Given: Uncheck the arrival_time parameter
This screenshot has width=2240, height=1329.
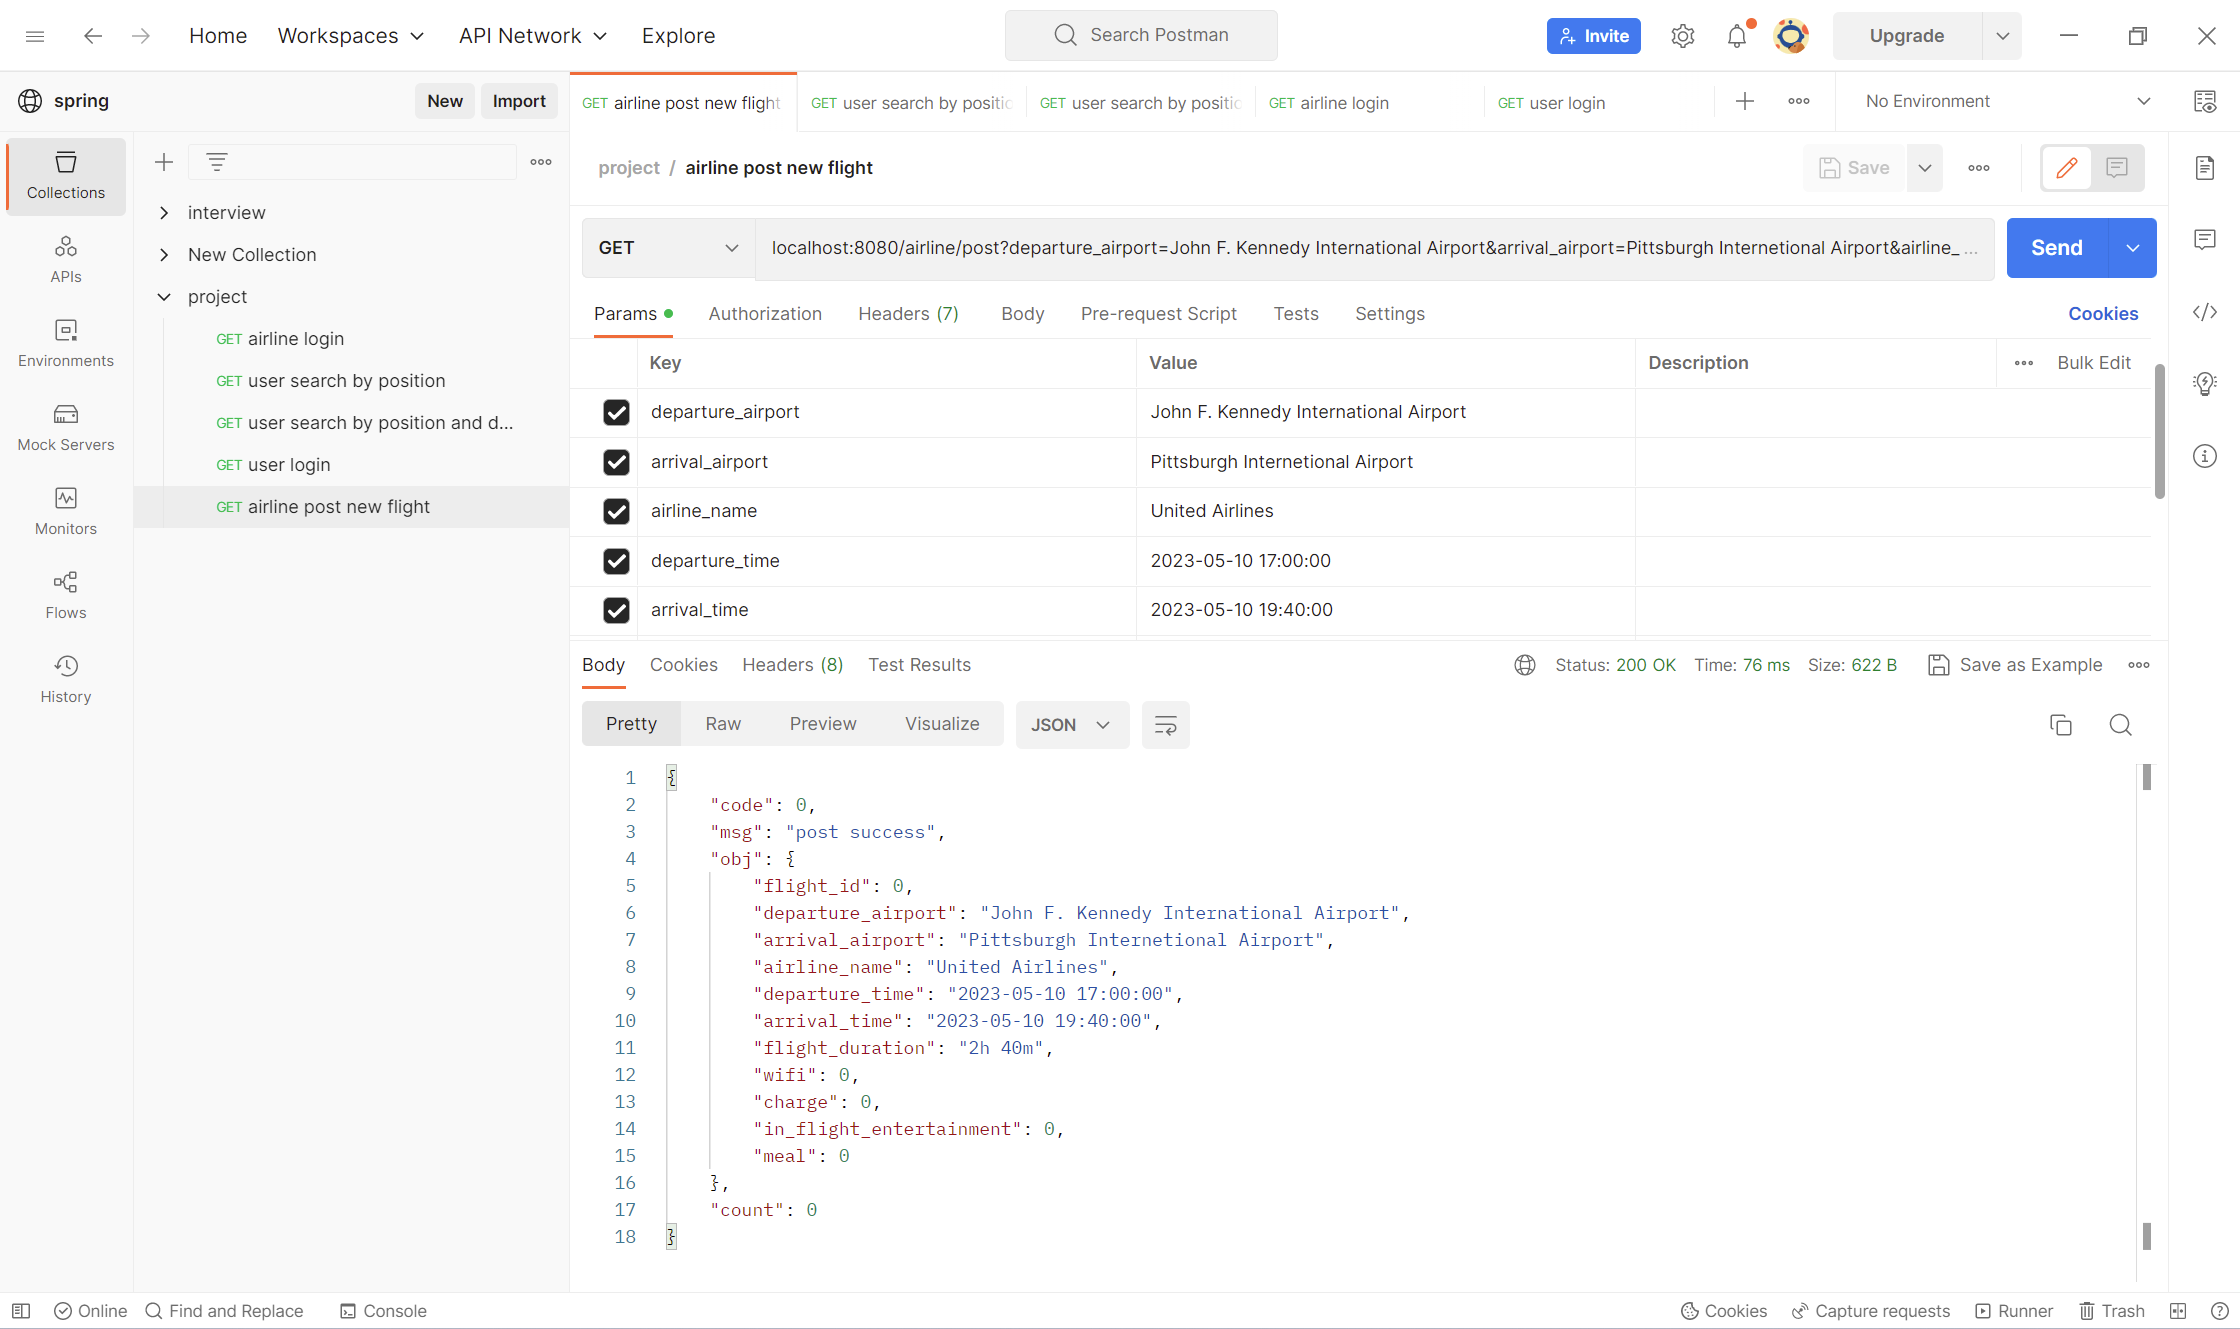Looking at the screenshot, I should pyautogui.click(x=616, y=610).
